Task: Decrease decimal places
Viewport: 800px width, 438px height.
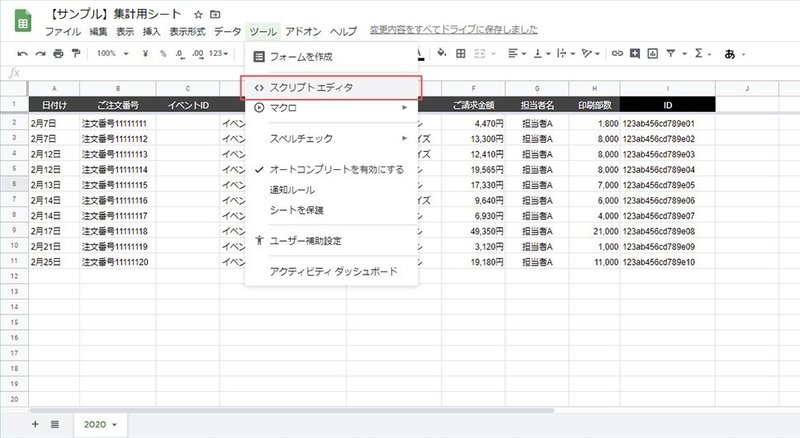Action: pos(180,54)
